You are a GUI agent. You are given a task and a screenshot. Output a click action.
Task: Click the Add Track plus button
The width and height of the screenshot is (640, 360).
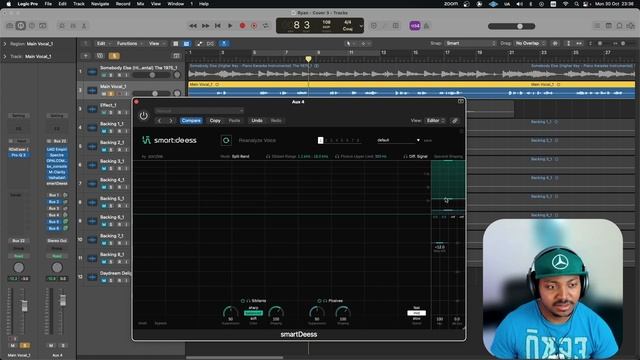coord(86,56)
